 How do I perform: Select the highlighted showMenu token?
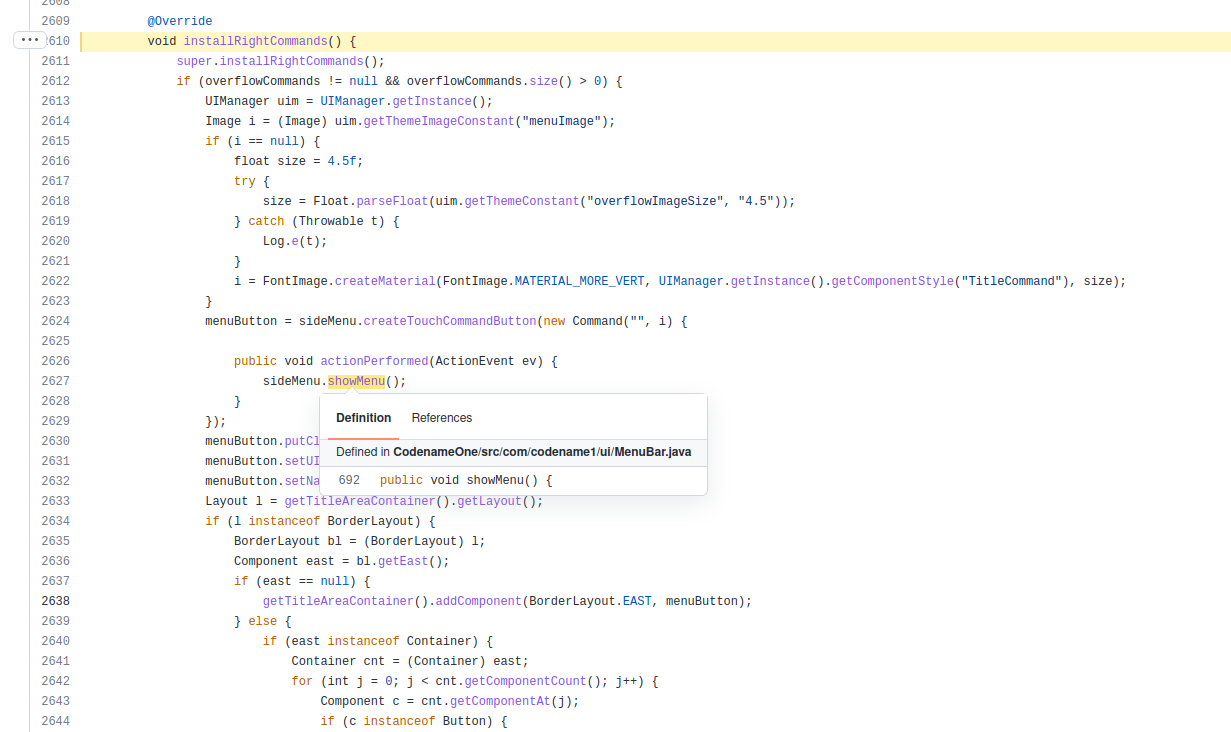coord(356,381)
